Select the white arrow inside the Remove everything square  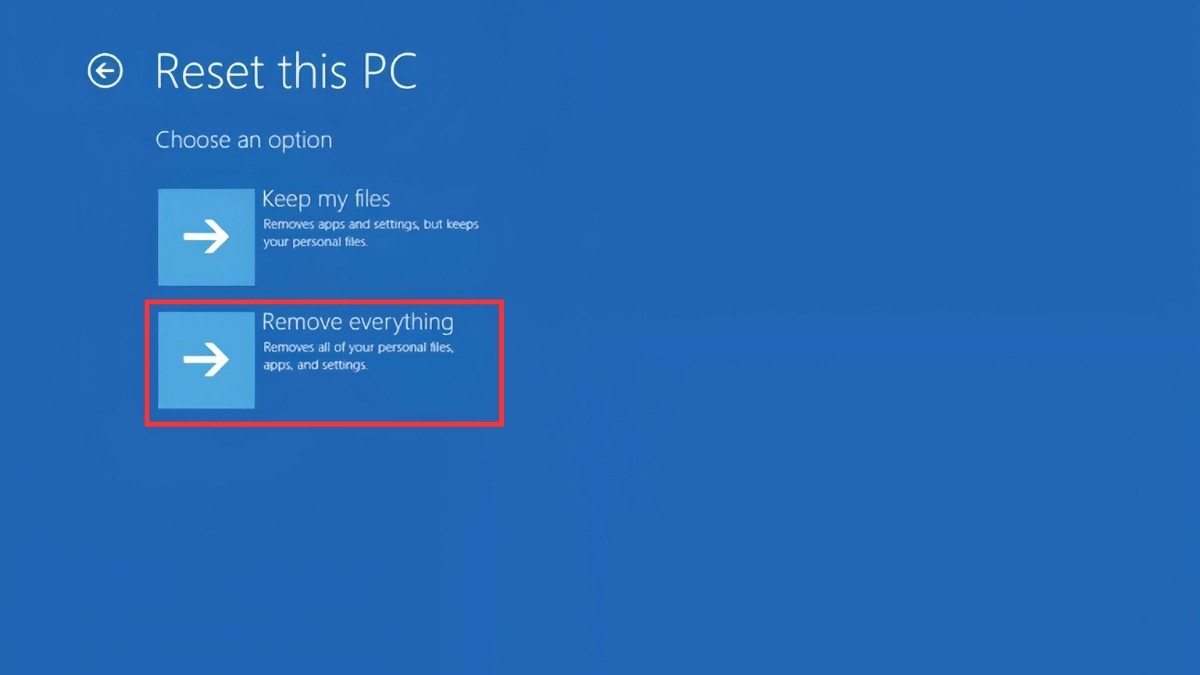[207, 360]
